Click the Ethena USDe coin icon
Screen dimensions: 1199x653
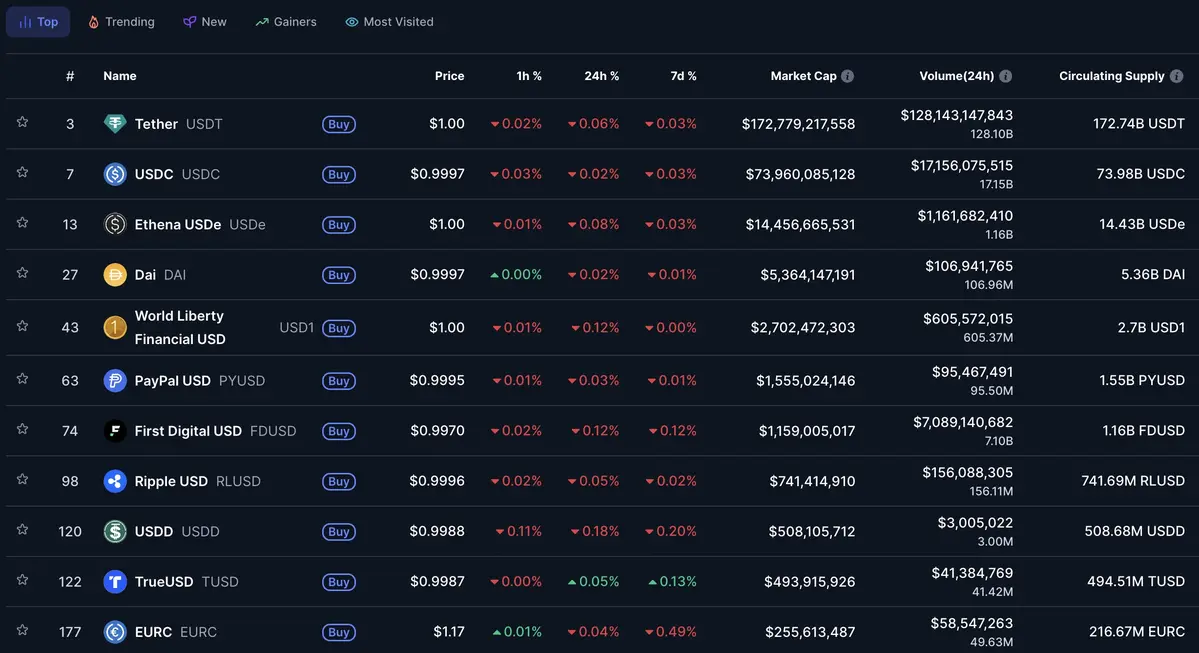(x=114, y=223)
